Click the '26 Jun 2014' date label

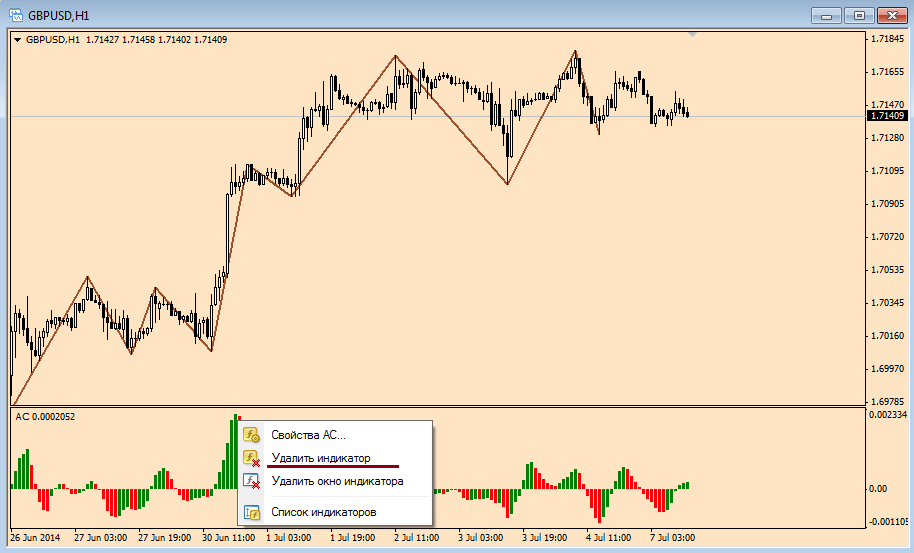coord(35,537)
